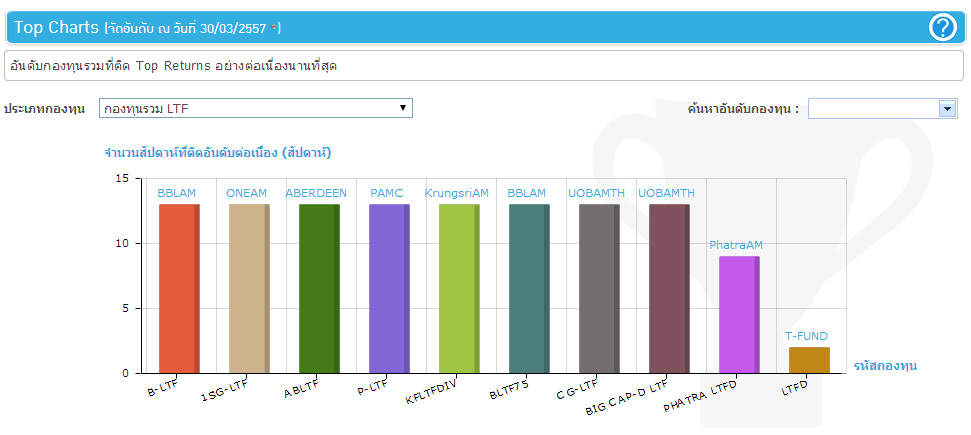Open the fund type dropdown showing LTF
The height and width of the screenshot is (435, 971).
pos(256,108)
